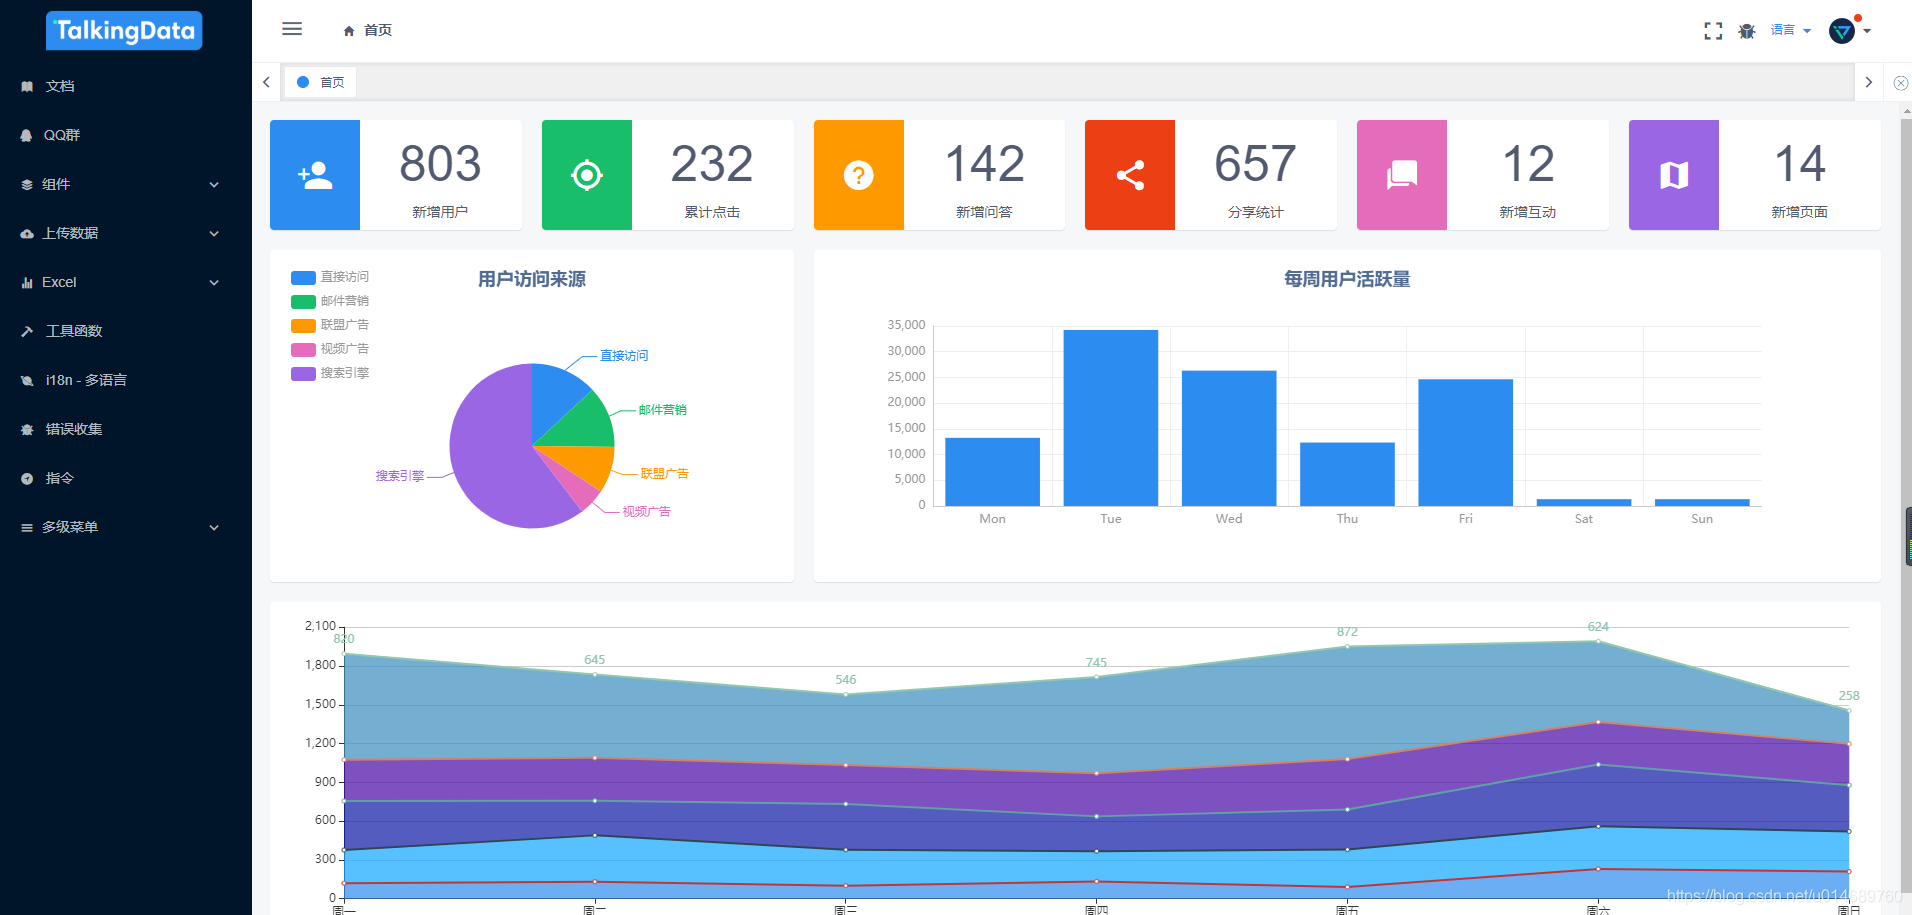The height and width of the screenshot is (915, 1912).
Task: Click the Excel chart icon
Action: click(27, 283)
